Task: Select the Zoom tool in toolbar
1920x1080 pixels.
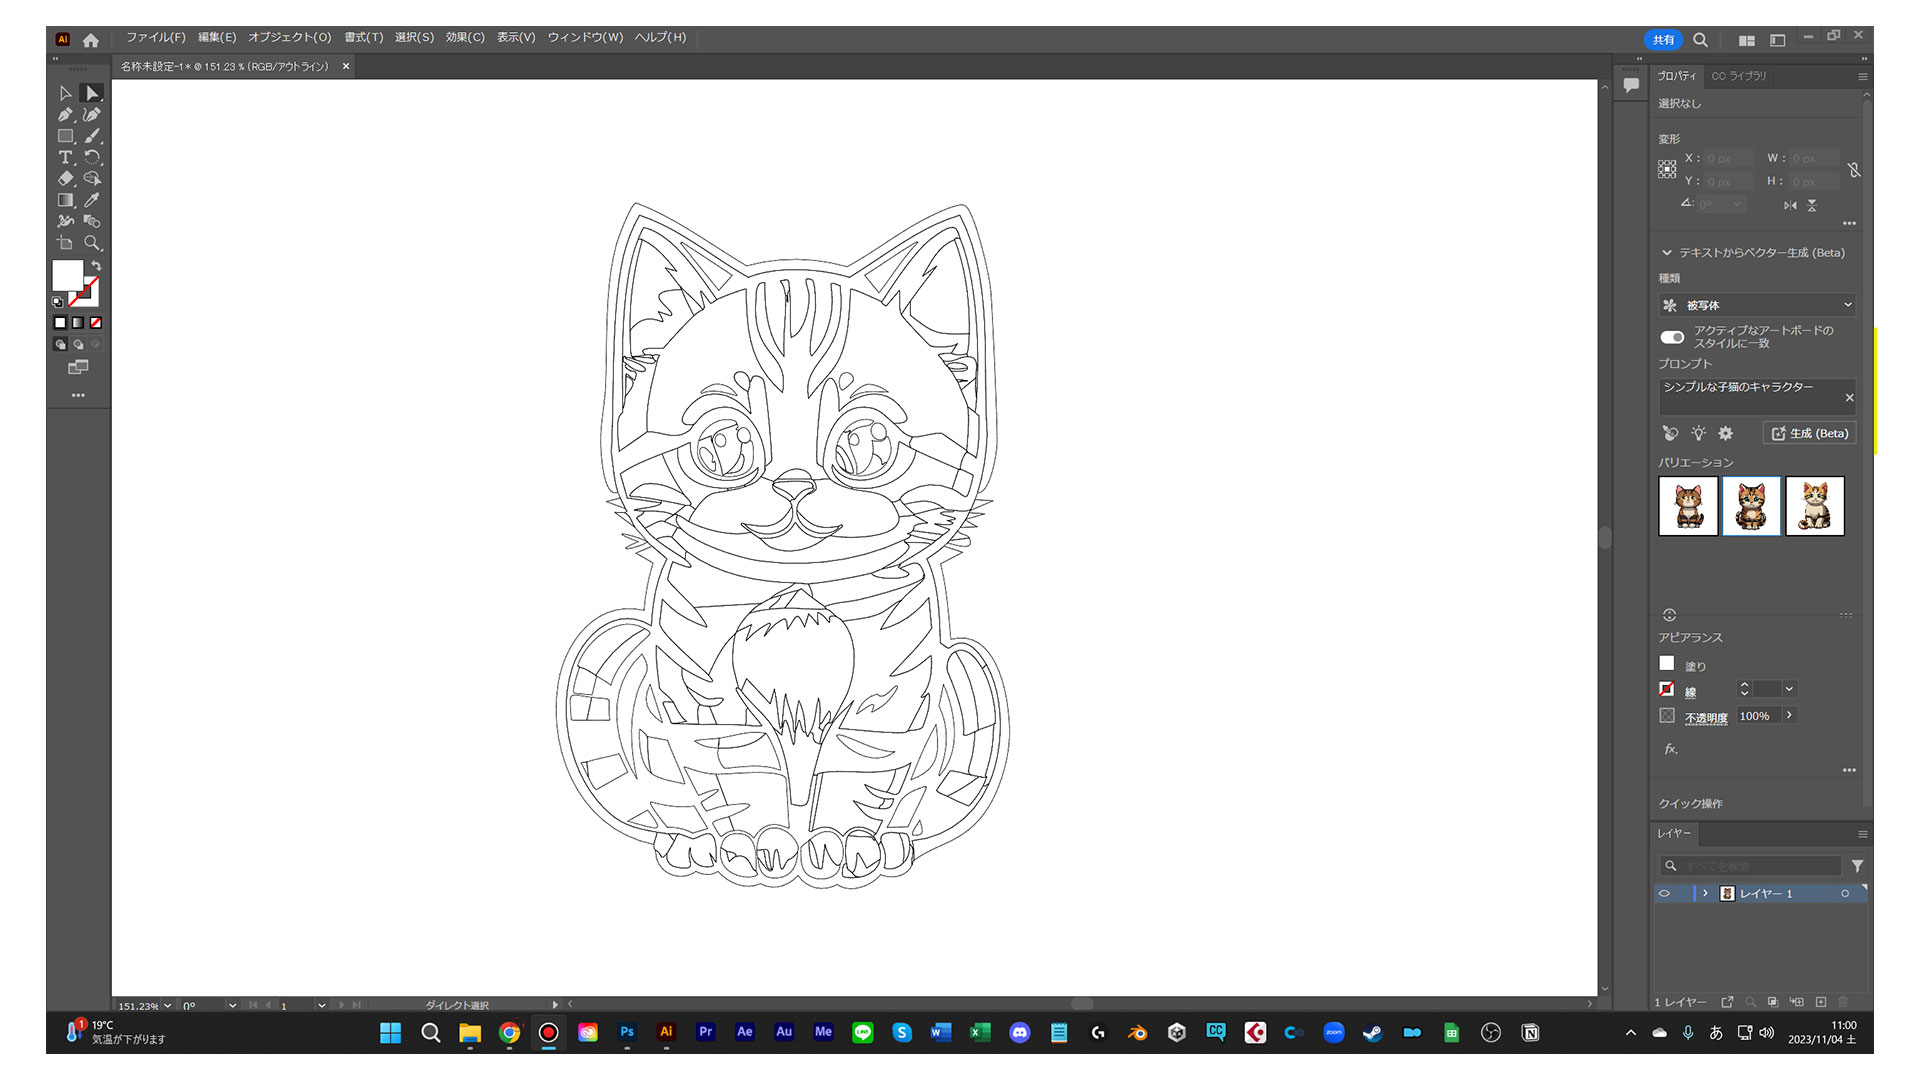Action: point(92,243)
